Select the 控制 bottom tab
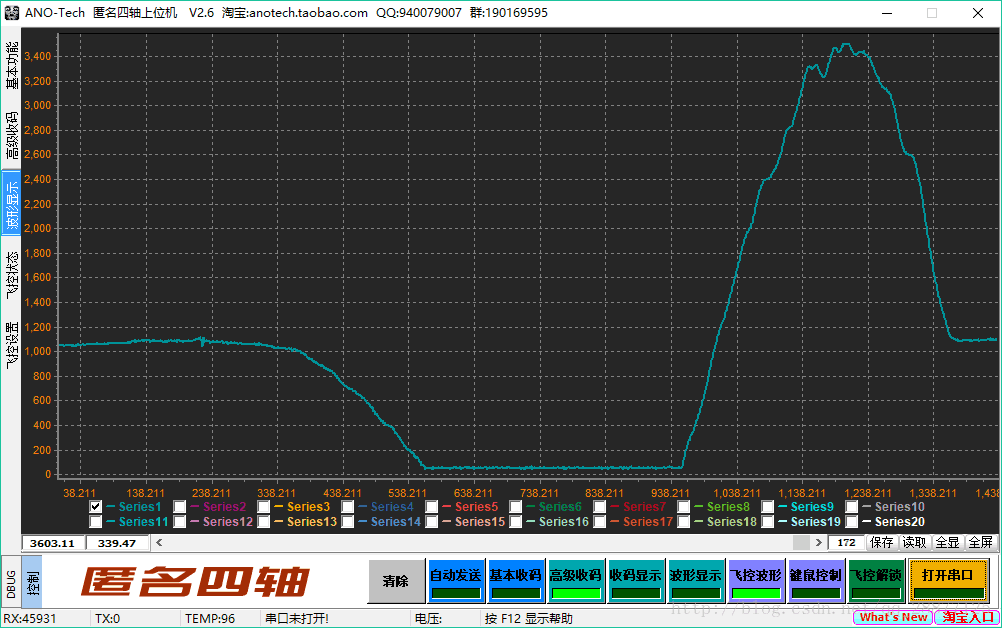The height and width of the screenshot is (628, 1002). (x=32, y=583)
